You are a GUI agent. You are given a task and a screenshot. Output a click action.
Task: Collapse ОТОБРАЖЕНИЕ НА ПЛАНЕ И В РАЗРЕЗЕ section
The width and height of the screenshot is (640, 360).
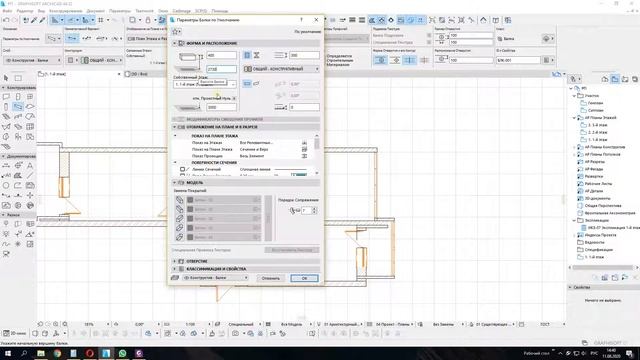(175, 127)
